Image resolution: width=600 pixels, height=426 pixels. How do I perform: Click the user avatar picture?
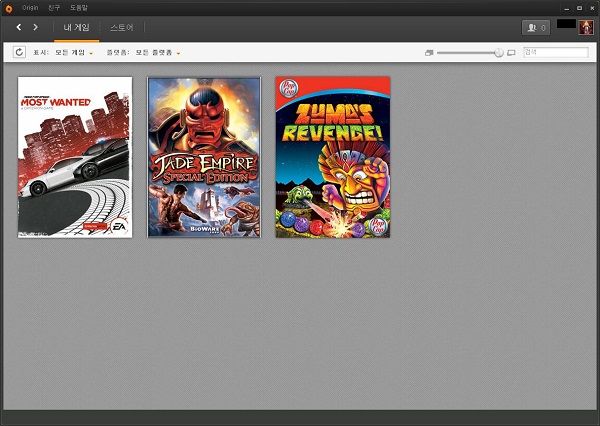(x=586, y=28)
